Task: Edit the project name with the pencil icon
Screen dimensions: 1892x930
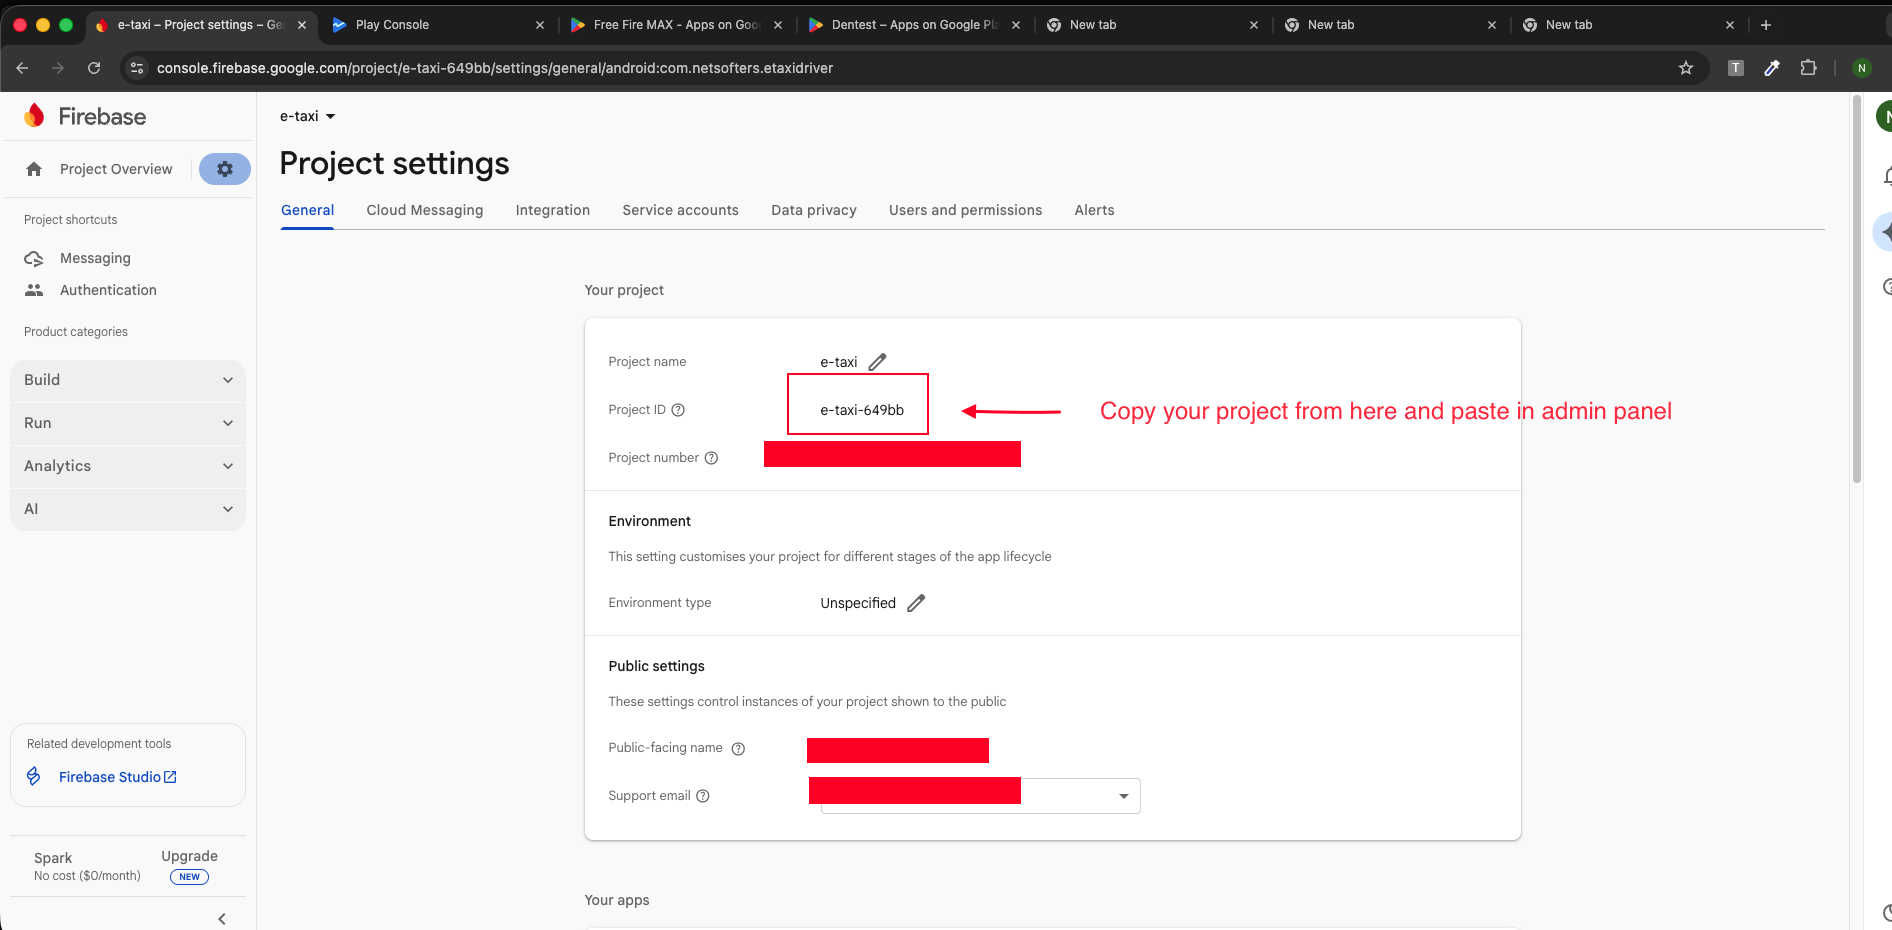Action: point(877,362)
